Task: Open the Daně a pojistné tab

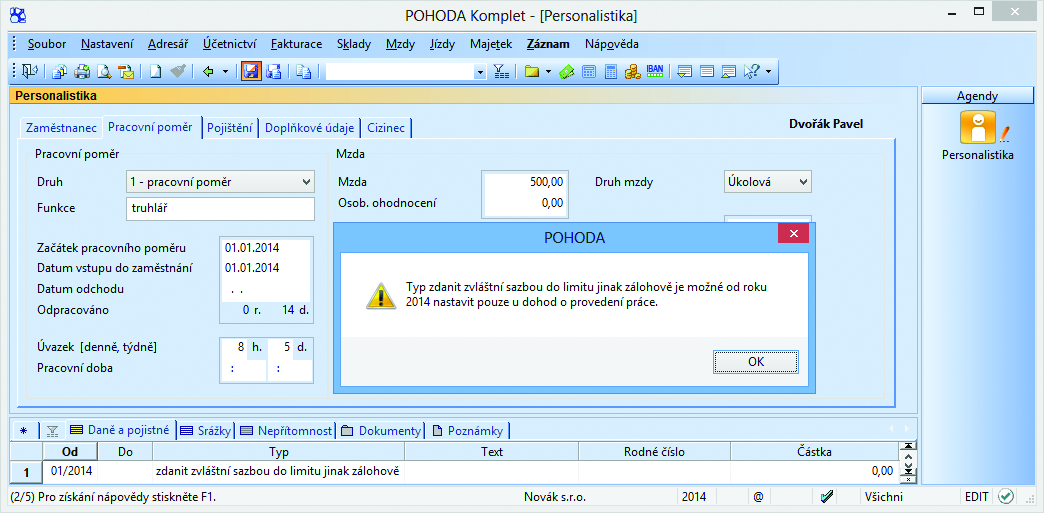Action: coord(120,430)
